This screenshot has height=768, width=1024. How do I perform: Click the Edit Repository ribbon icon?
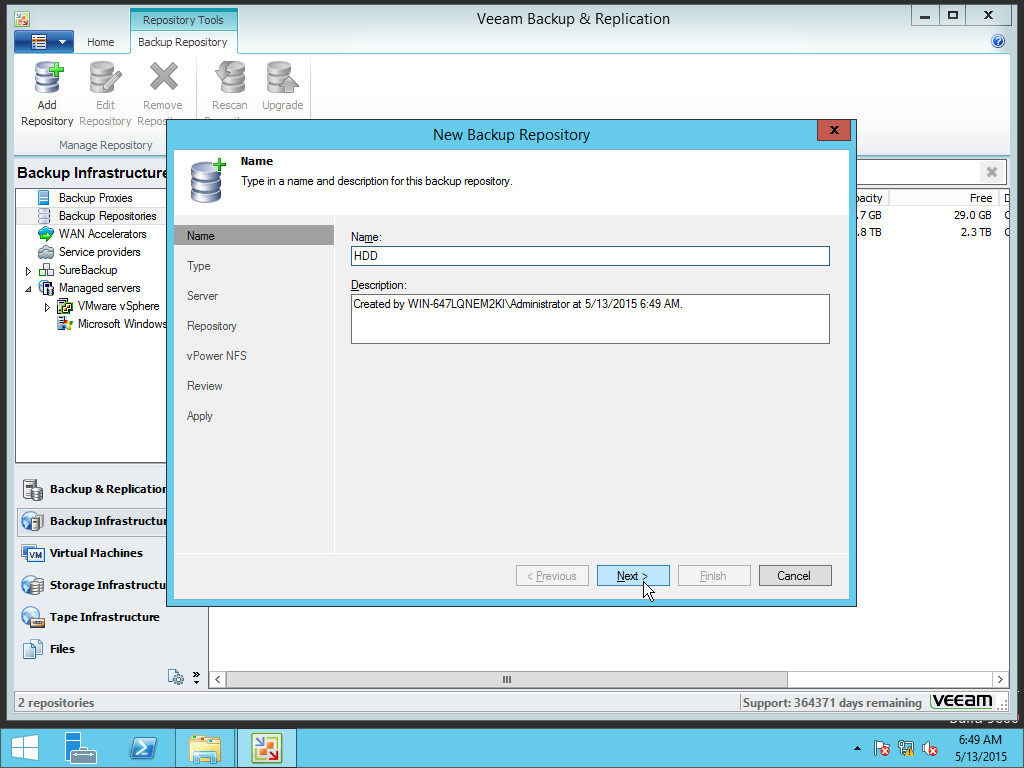(105, 78)
